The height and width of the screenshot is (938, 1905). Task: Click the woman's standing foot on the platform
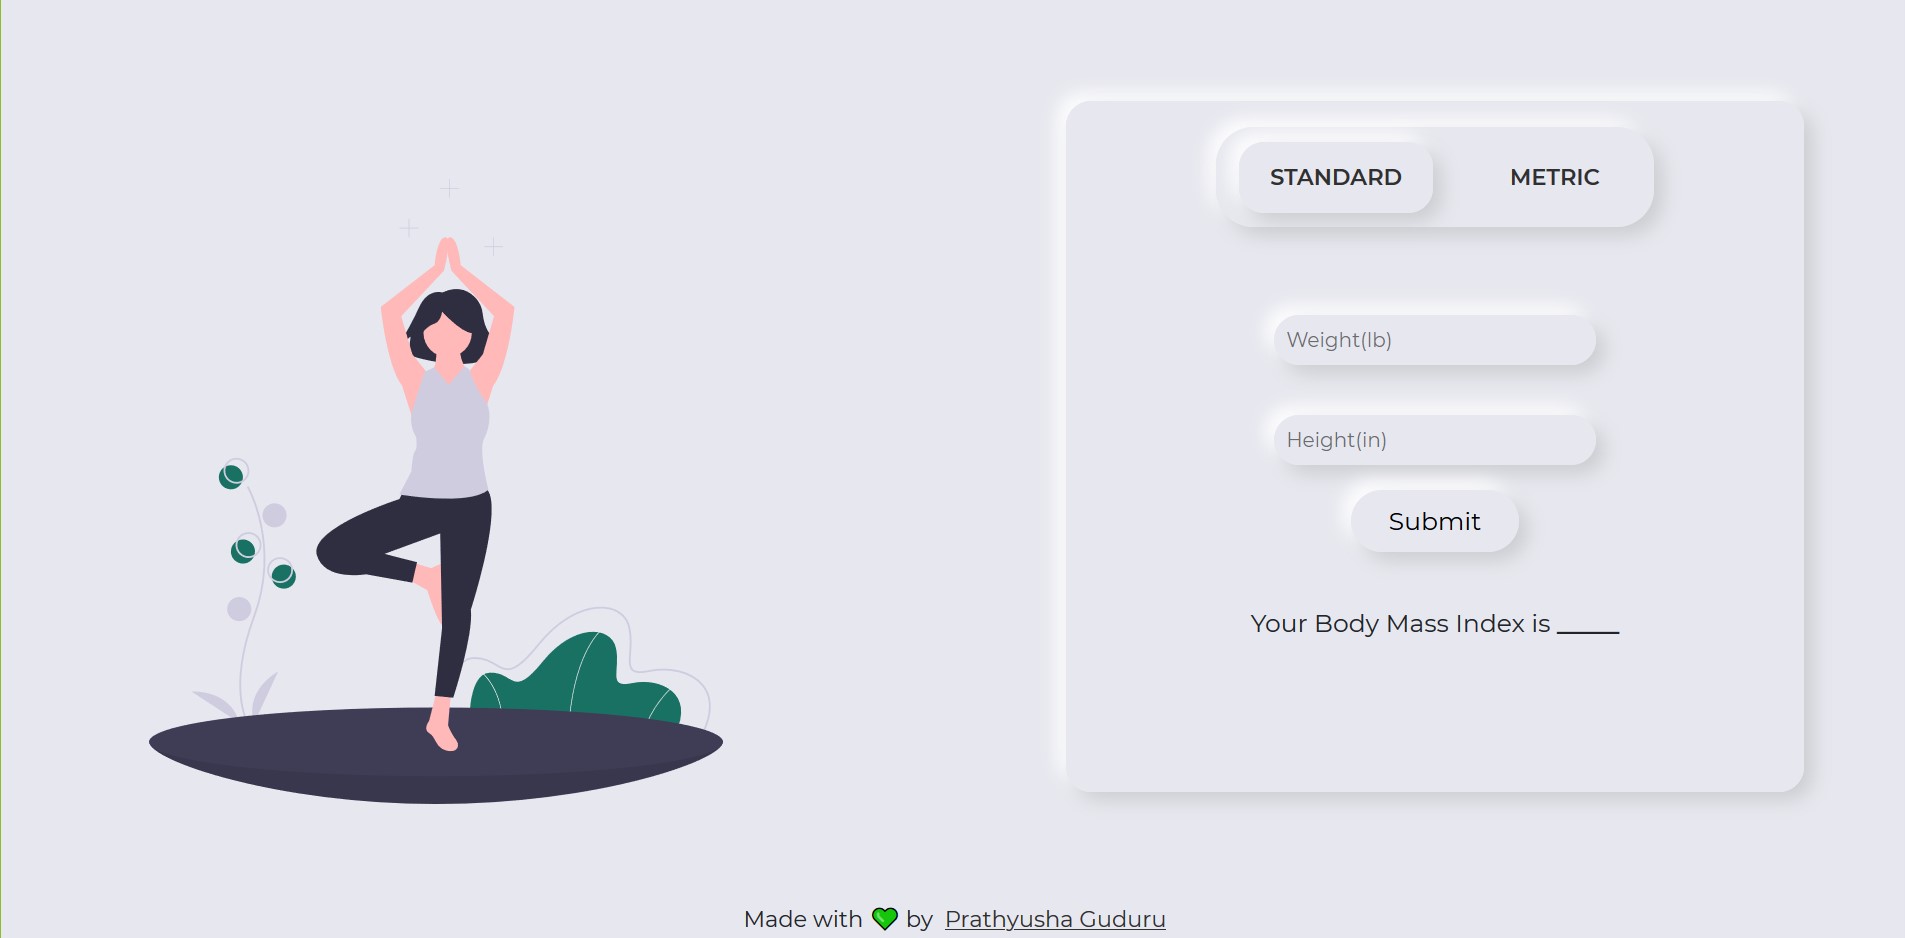[441, 728]
